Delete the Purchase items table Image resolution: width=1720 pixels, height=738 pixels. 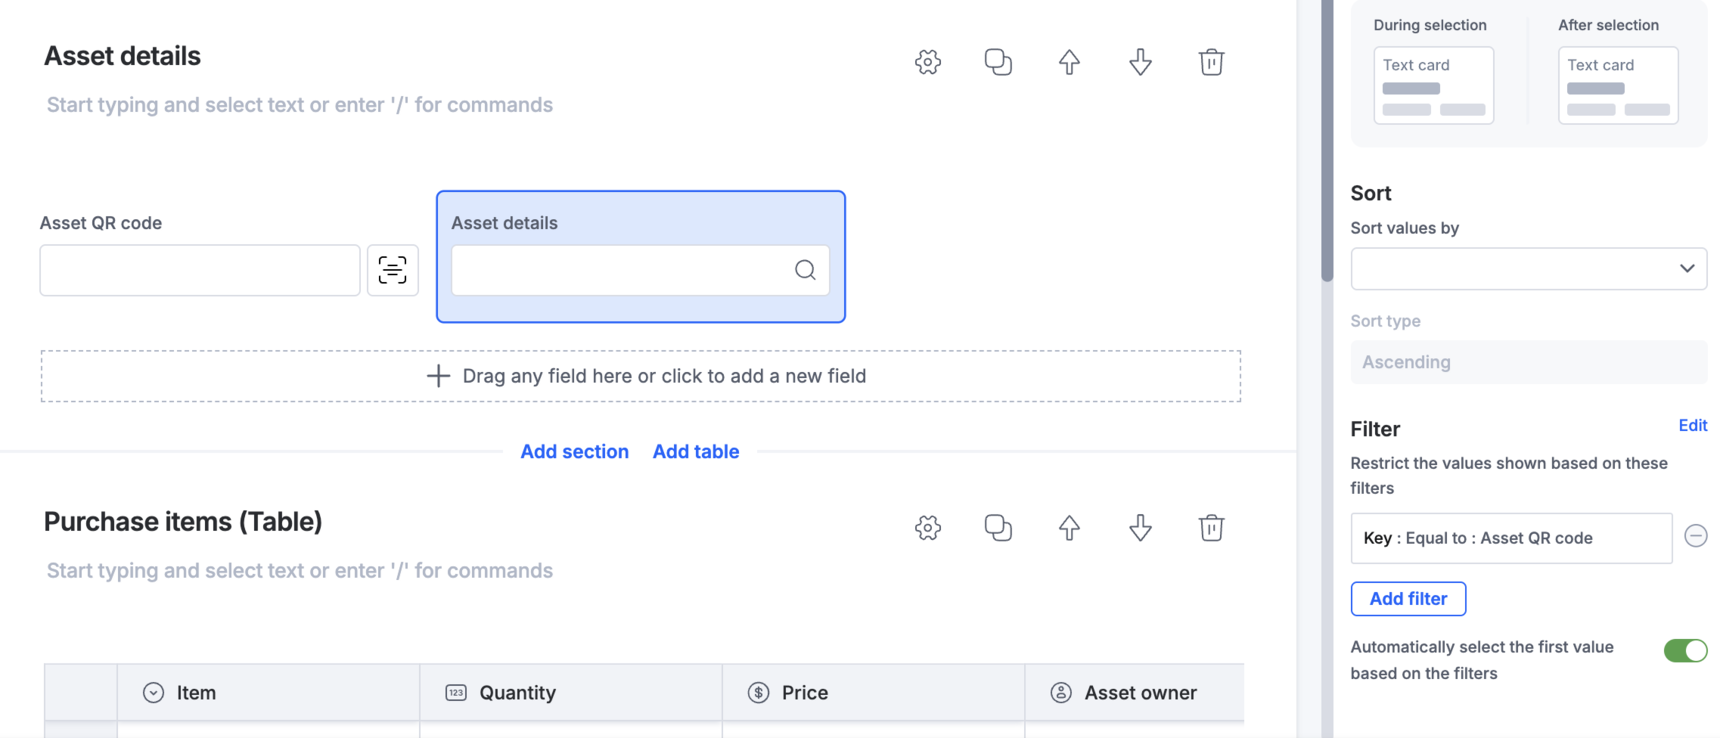coord(1211,528)
